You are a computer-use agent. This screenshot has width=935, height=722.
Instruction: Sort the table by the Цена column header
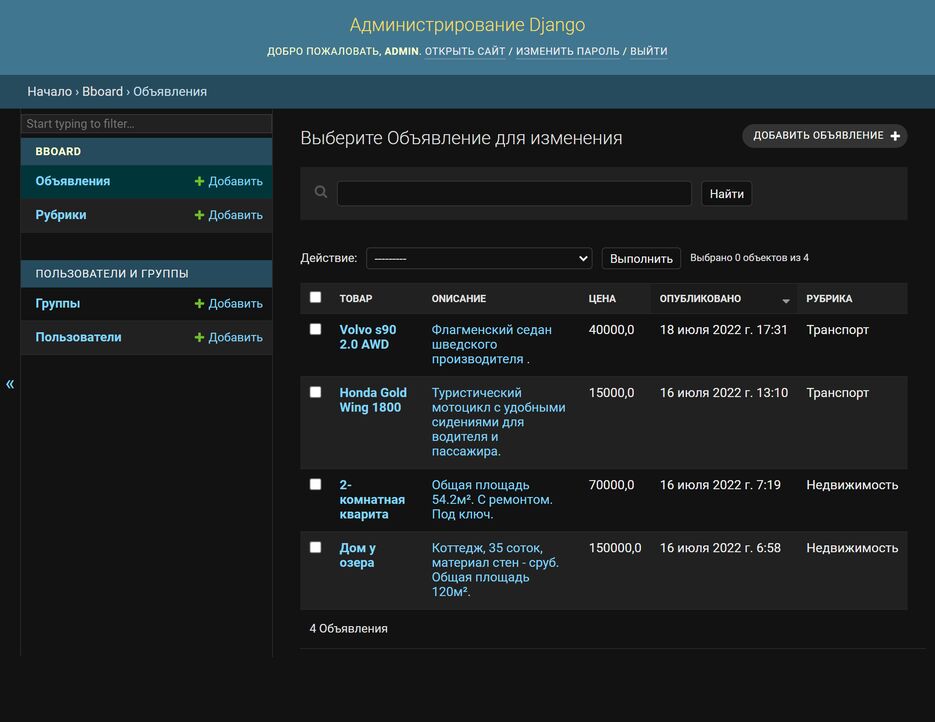[602, 298]
